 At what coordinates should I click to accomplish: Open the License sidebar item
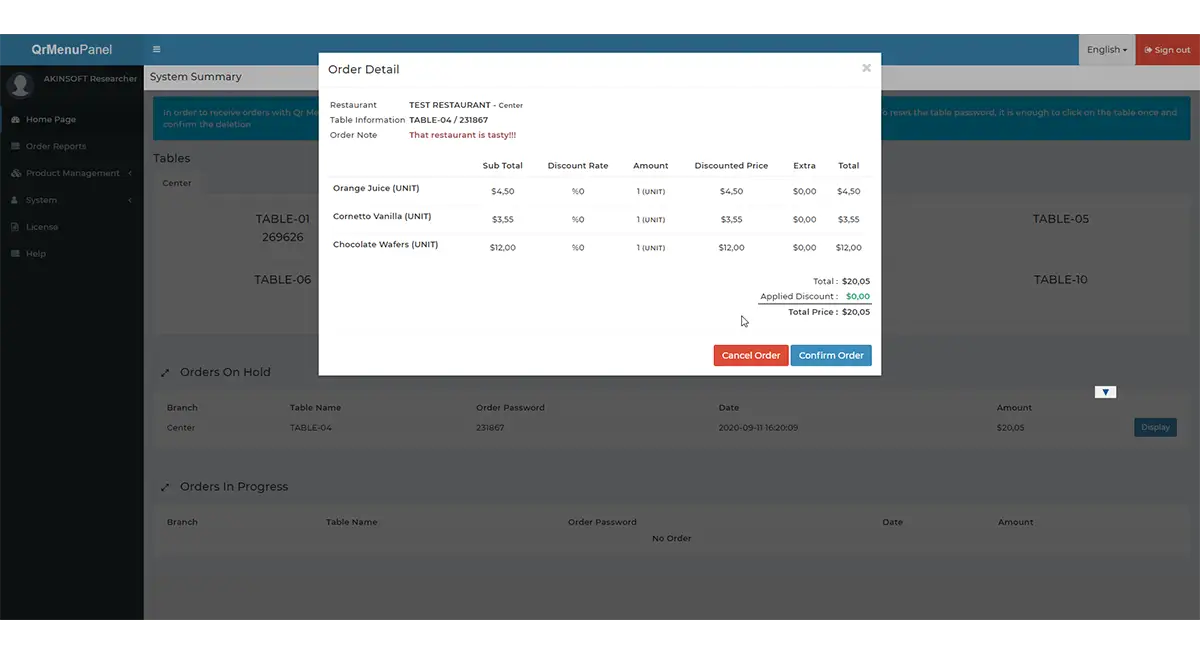tap(42, 227)
